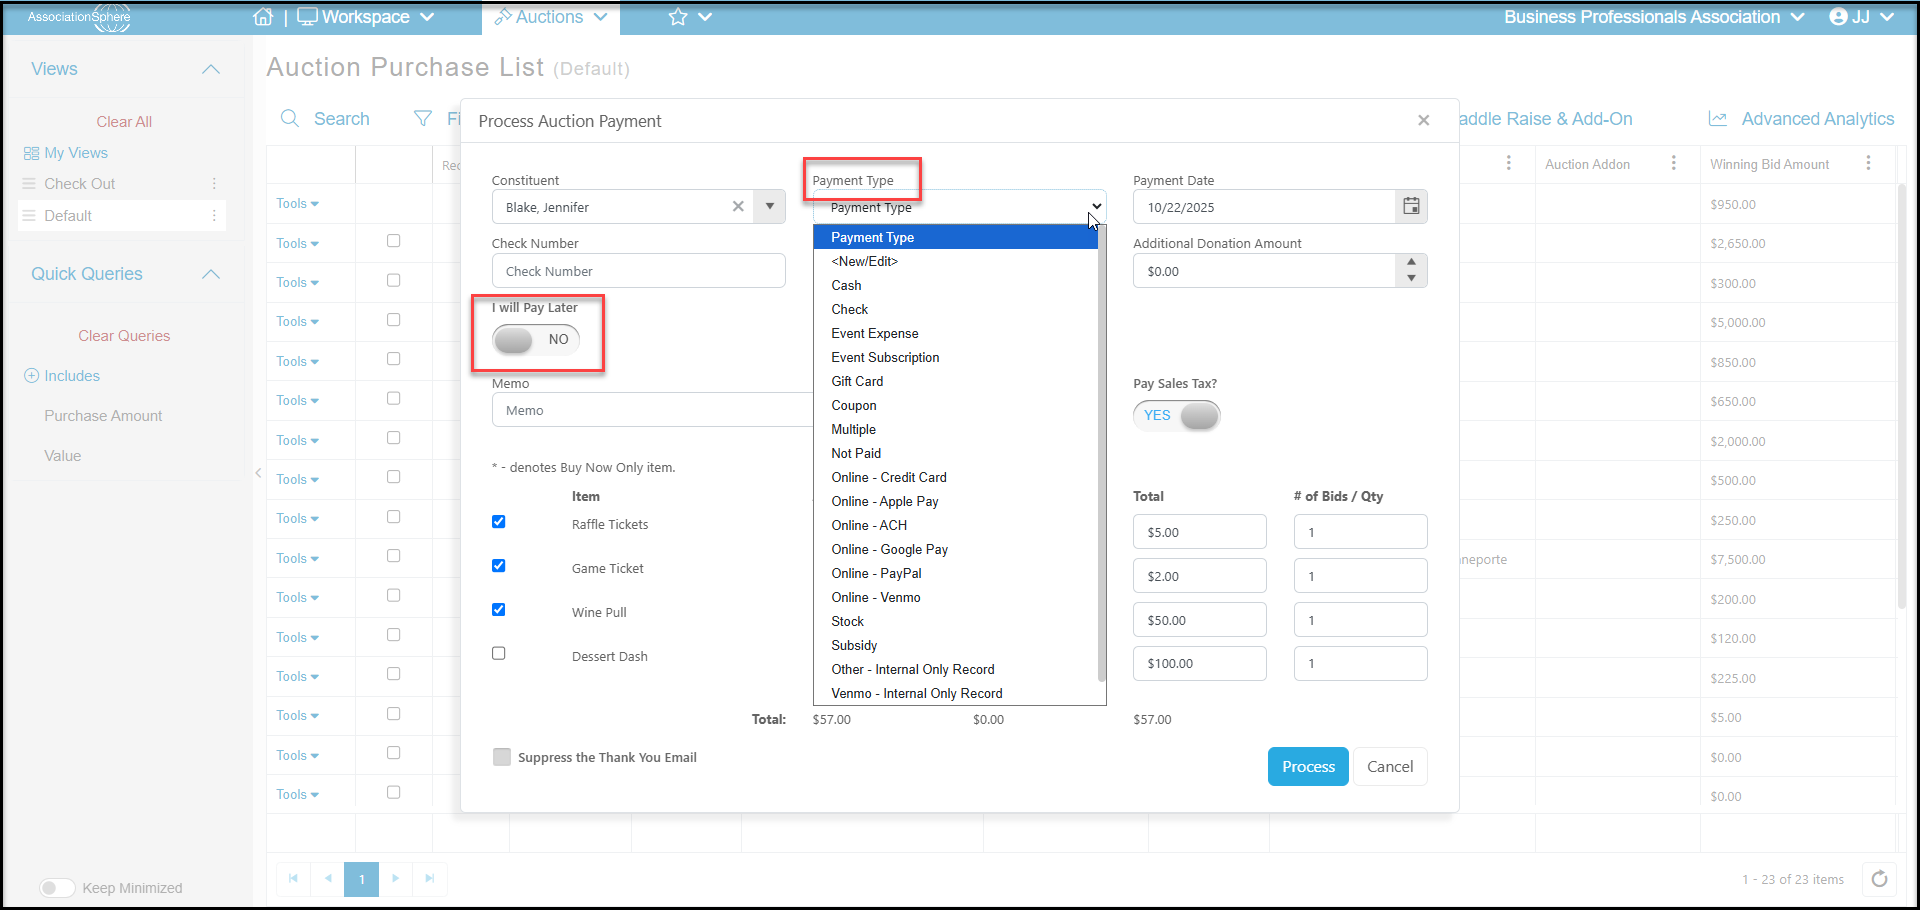
Task: Collapse the Views section
Action: 211,69
